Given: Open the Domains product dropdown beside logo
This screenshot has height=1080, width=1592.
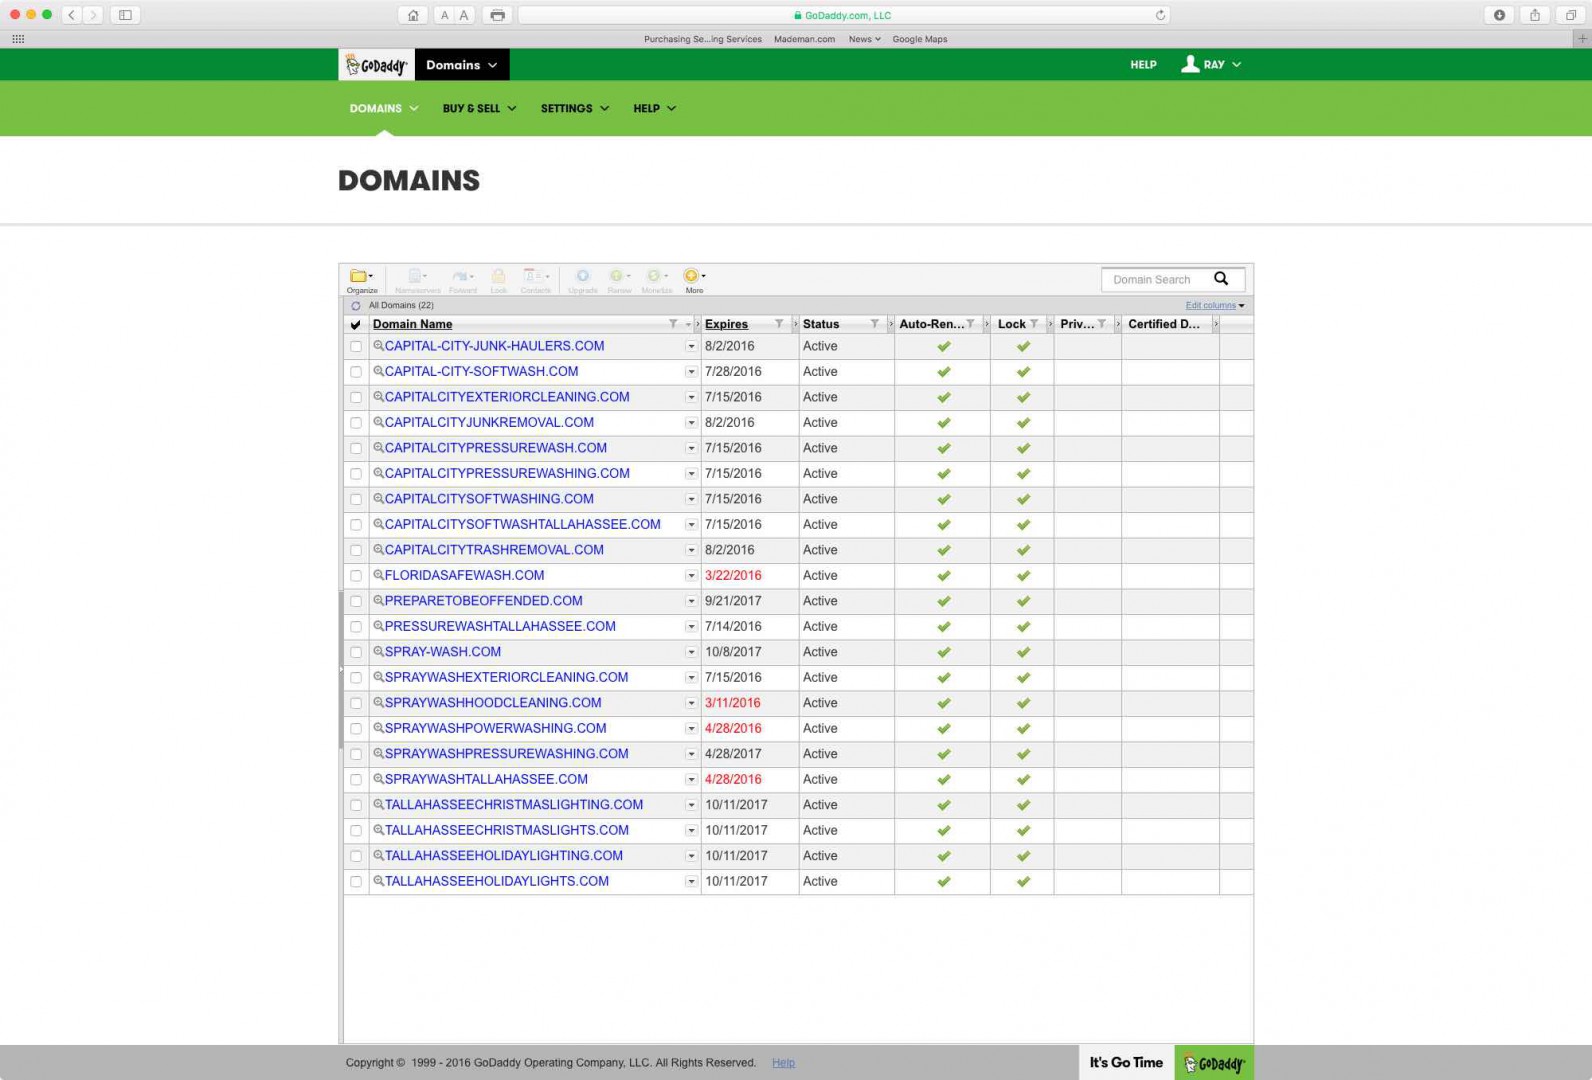Looking at the screenshot, I should click(x=461, y=65).
